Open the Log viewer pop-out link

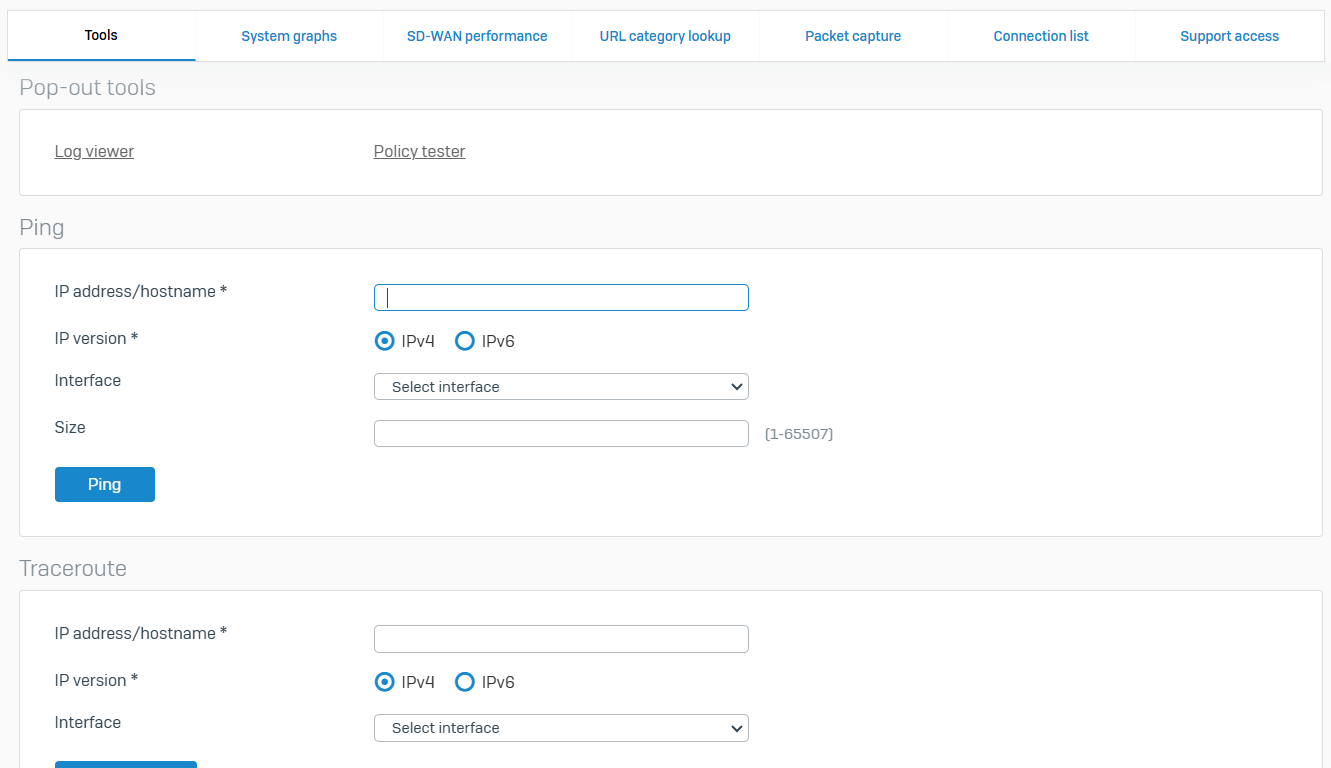point(94,152)
